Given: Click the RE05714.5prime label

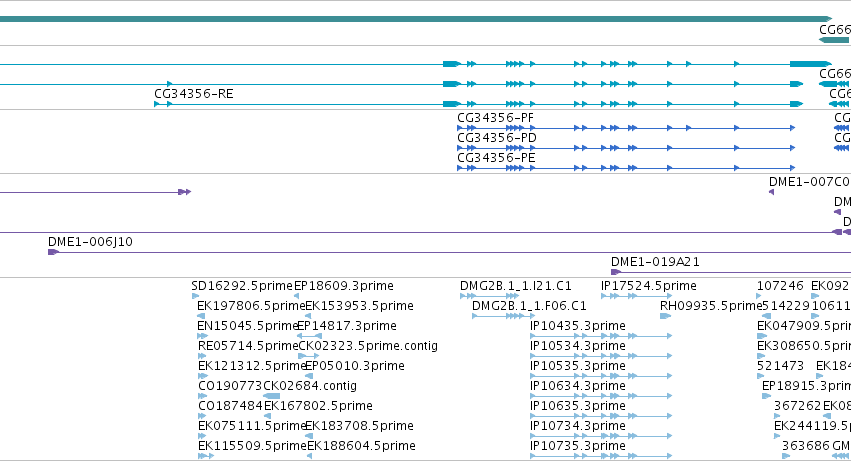Looking at the screenshot, I should coord(248,346).
